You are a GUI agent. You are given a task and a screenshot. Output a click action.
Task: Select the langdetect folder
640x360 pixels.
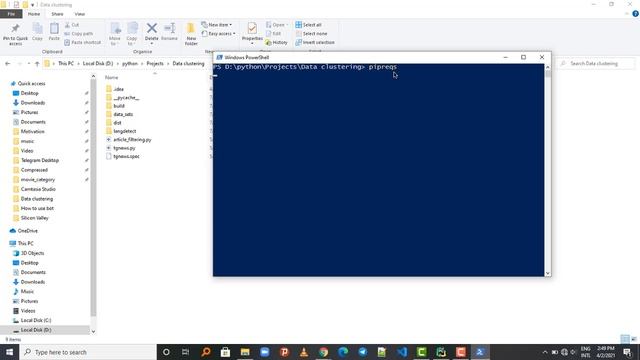[x=124, y=131]
